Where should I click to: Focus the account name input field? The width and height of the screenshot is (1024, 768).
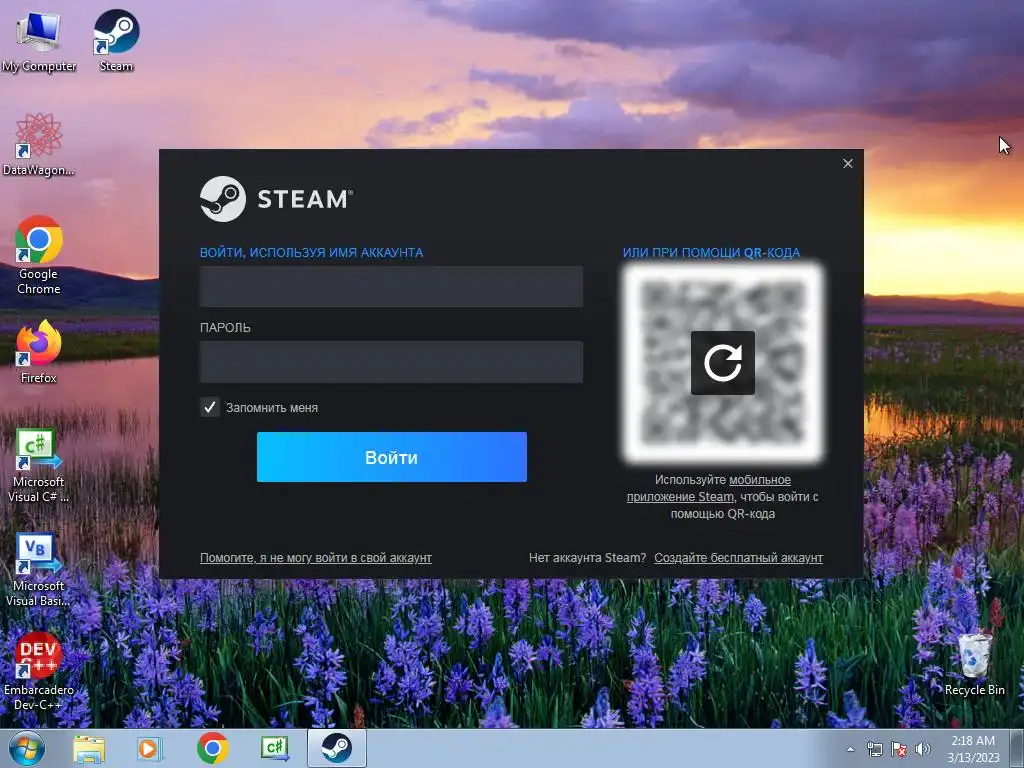point(391,287)
